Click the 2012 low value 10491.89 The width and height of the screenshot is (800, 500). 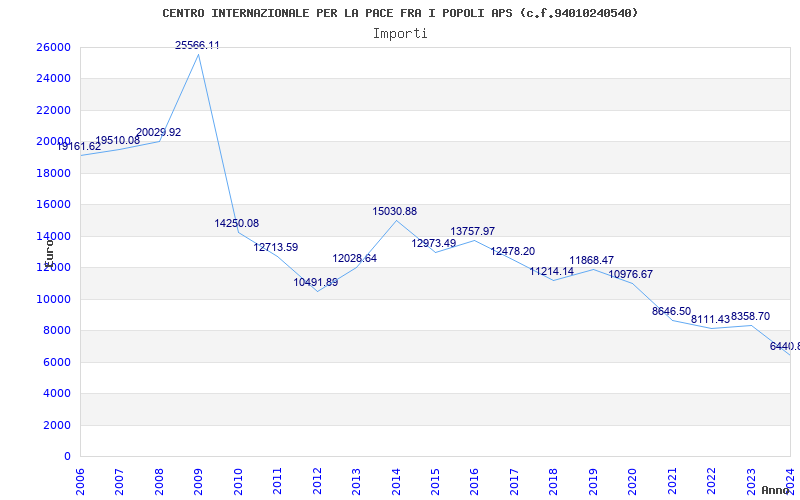tap(315, 283)
